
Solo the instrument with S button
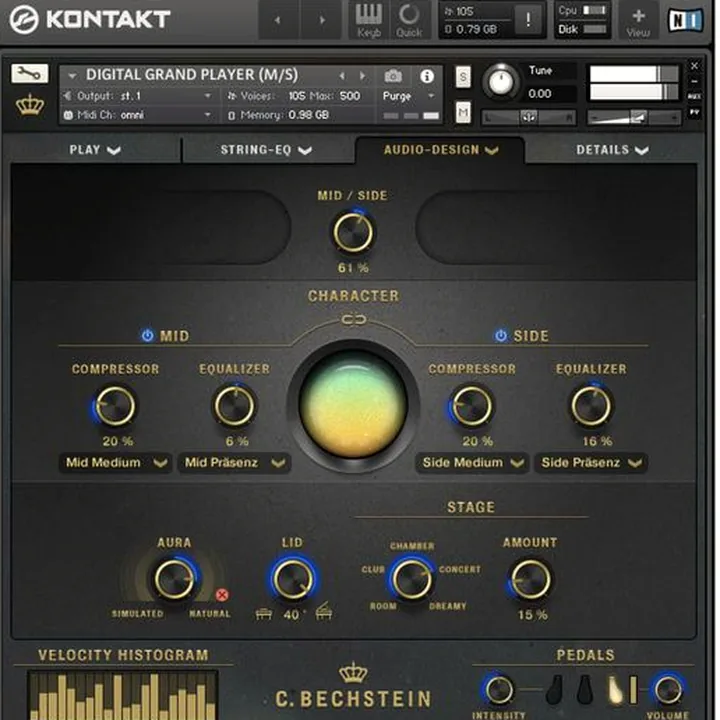[463, 77]
